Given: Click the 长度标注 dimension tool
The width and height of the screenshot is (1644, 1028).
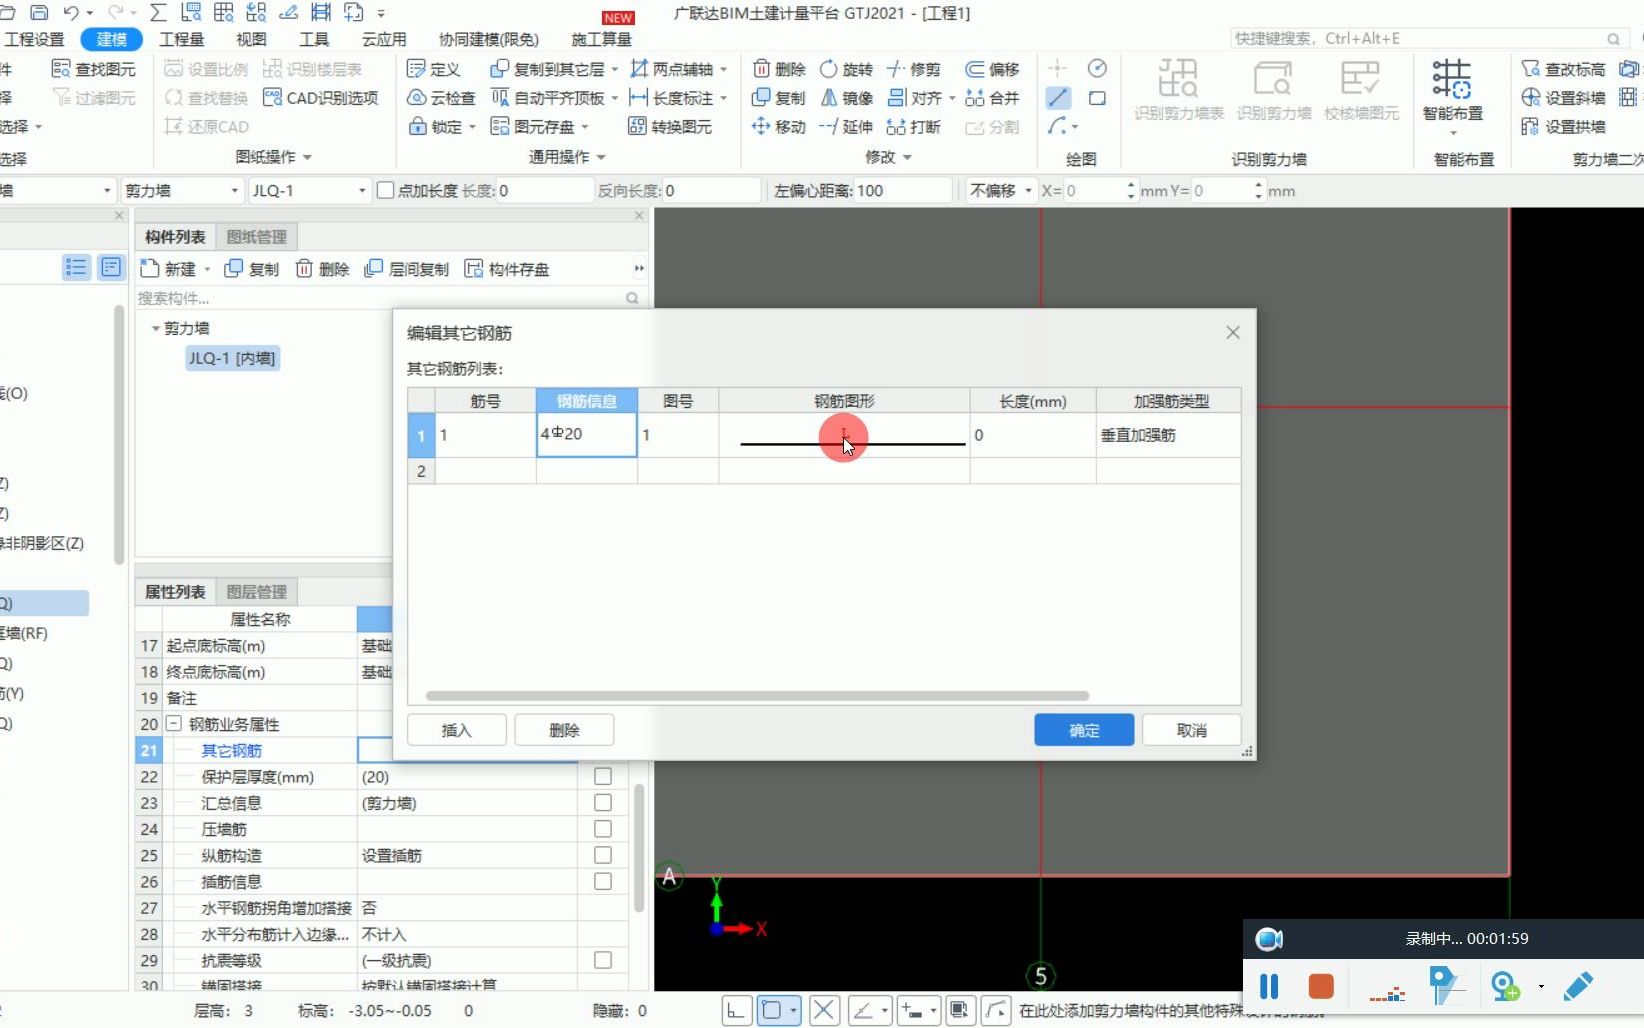Looking at the screenshot, I should coord(671,98).
